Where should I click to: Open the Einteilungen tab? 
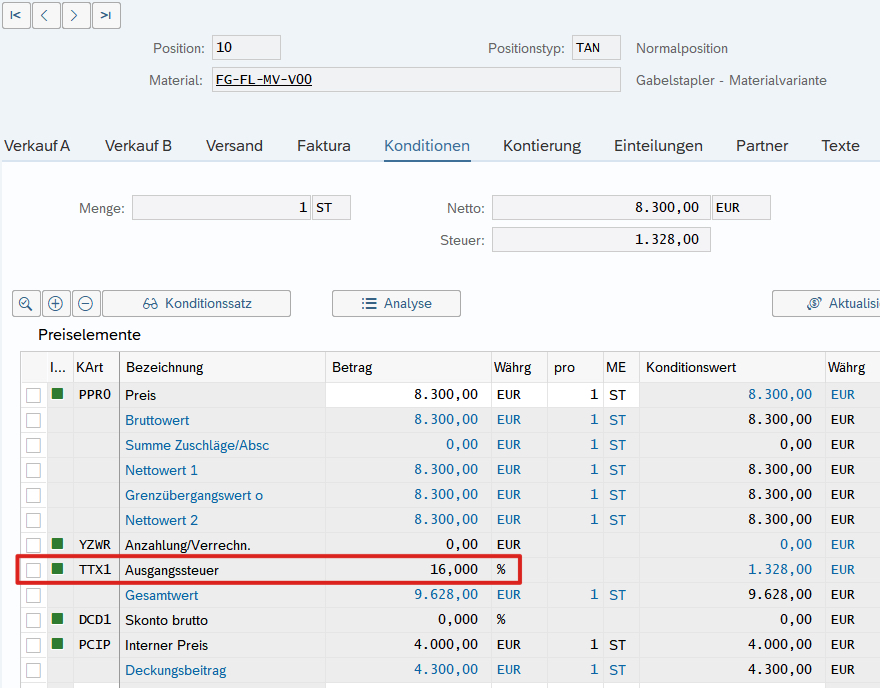658,146
